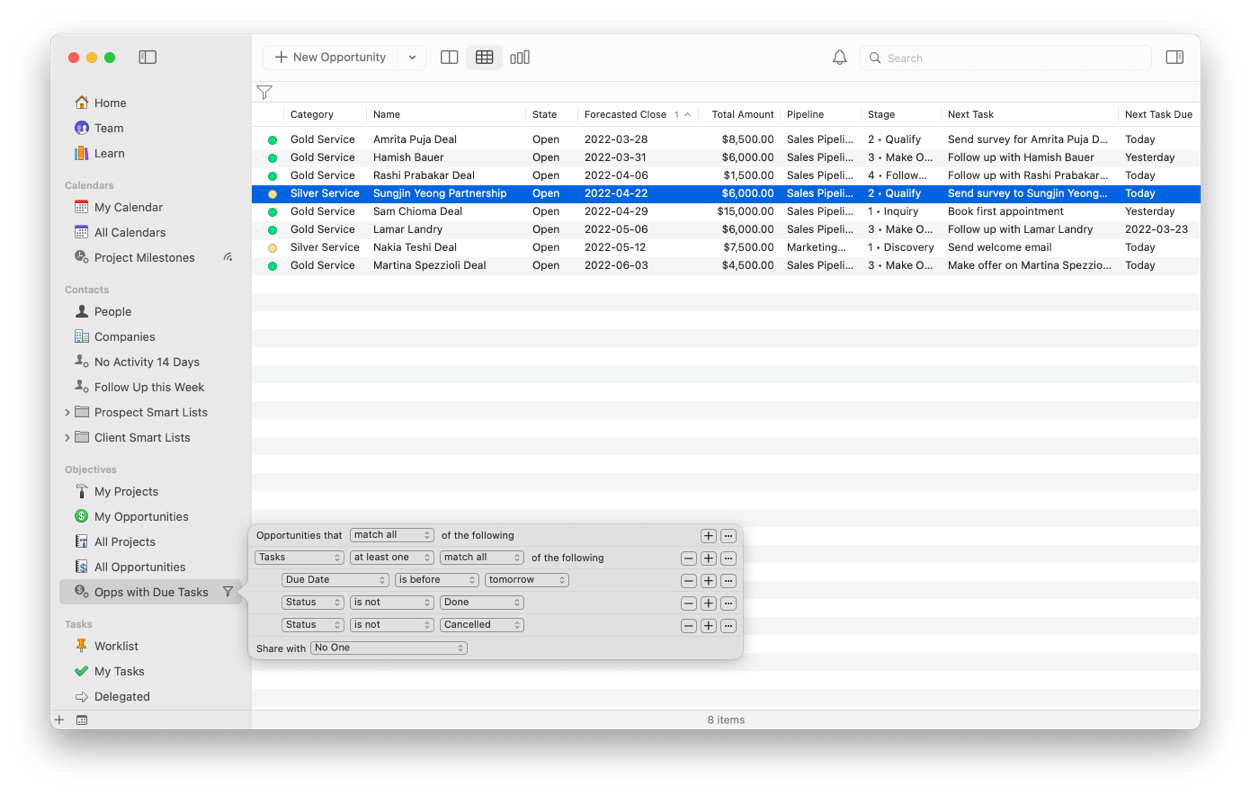Image resolution: width=1251 pixels, height=797 pixels.
Task: Toggle the right inspector panel
Action: pos(1175,57)
